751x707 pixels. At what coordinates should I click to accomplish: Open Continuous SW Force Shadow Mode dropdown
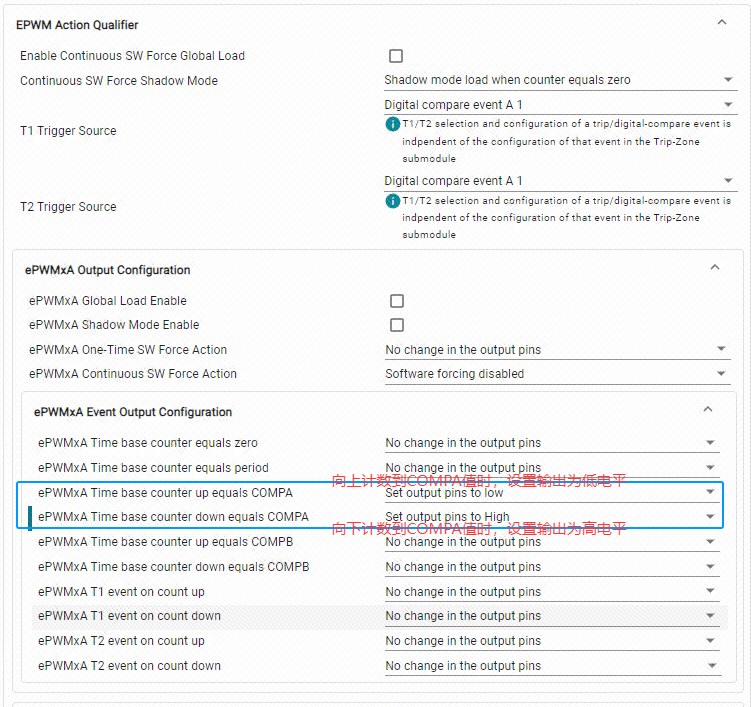(560, 80)
